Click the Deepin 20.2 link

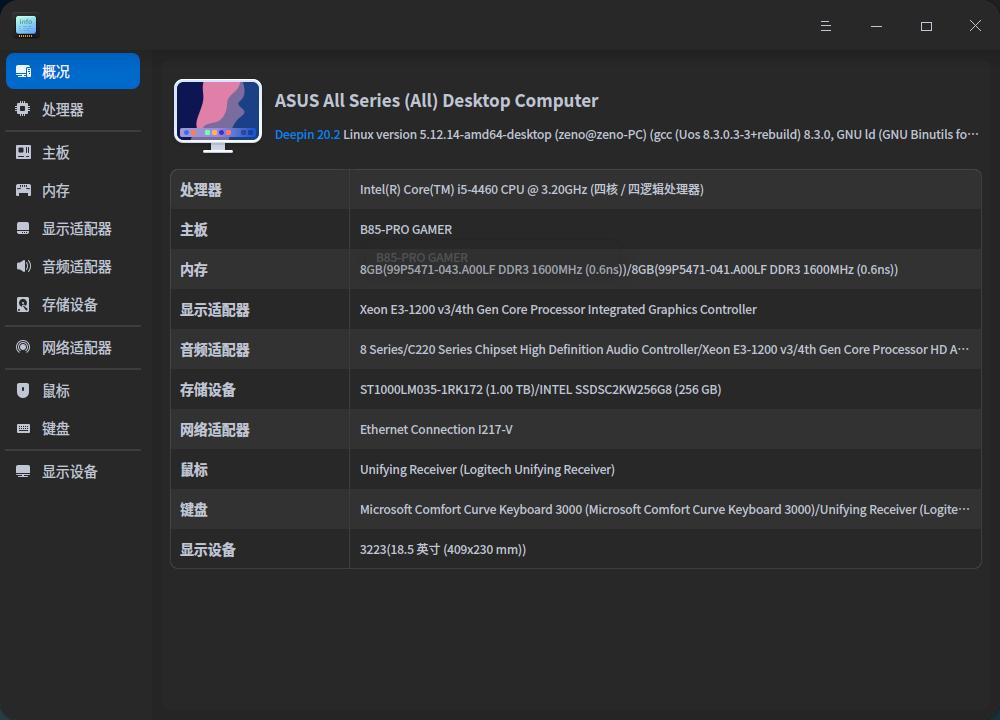coord(307,135)
